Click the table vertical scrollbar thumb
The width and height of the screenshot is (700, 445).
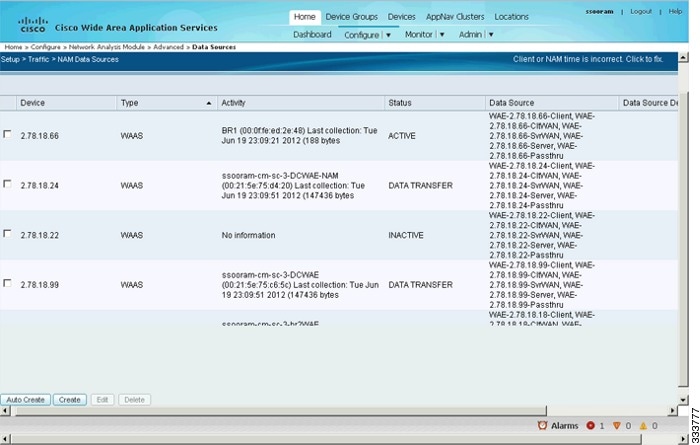click(683, 239)
